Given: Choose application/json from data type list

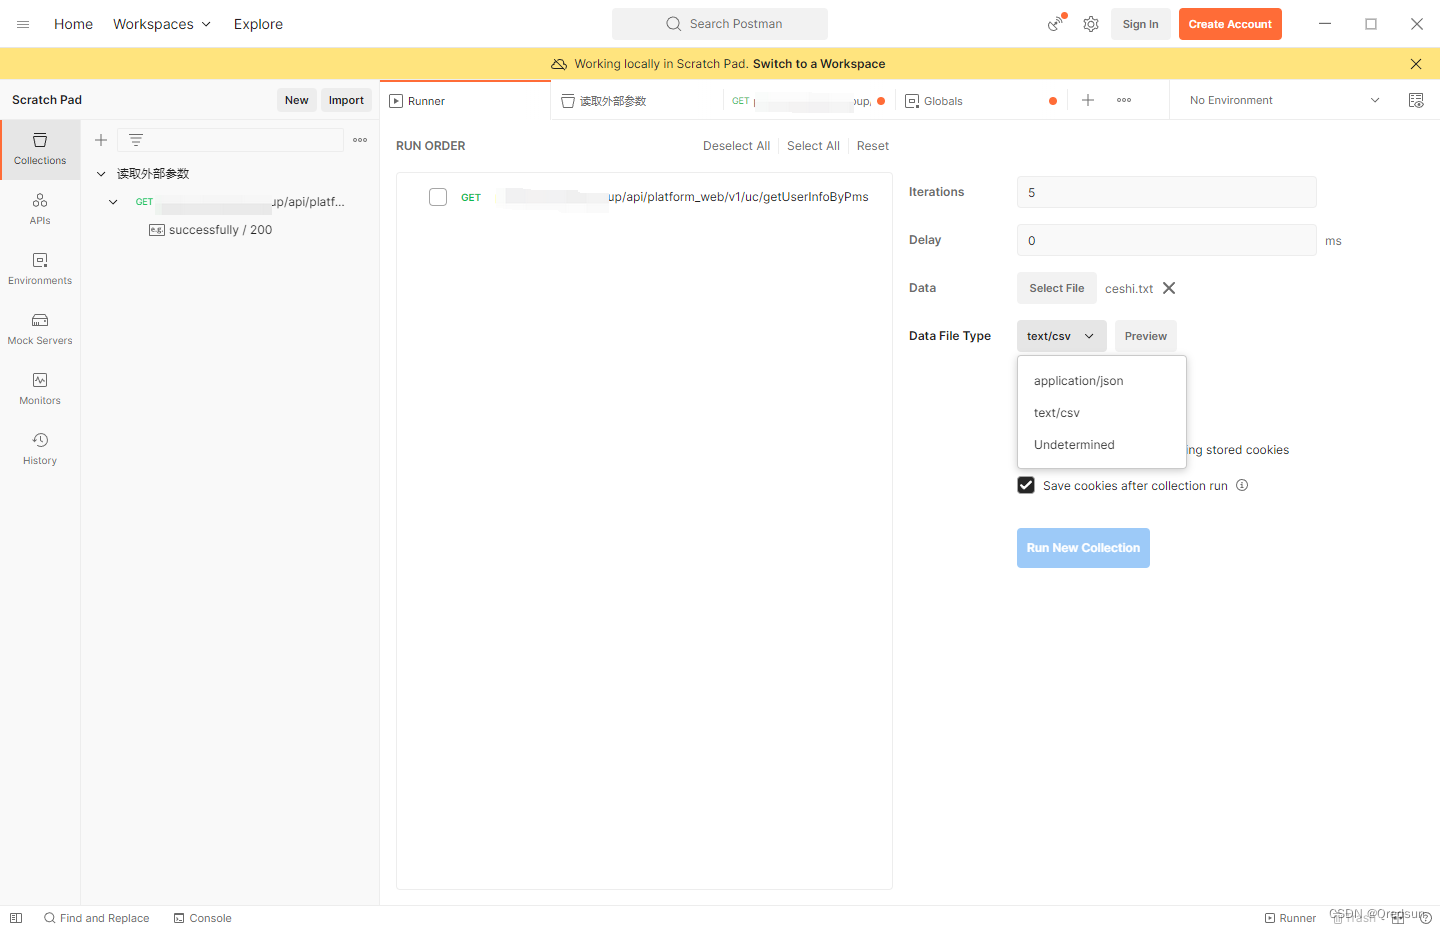Looking at the screenshot, I should tap(1102, 381).
